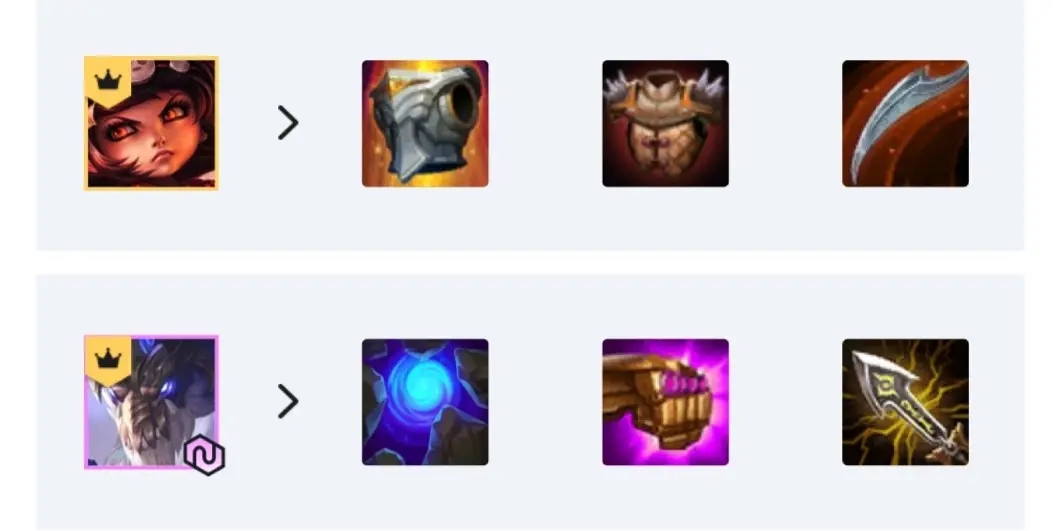
Task: Select the golden Jeweled Gauntlet fist item
Action: 665,402
